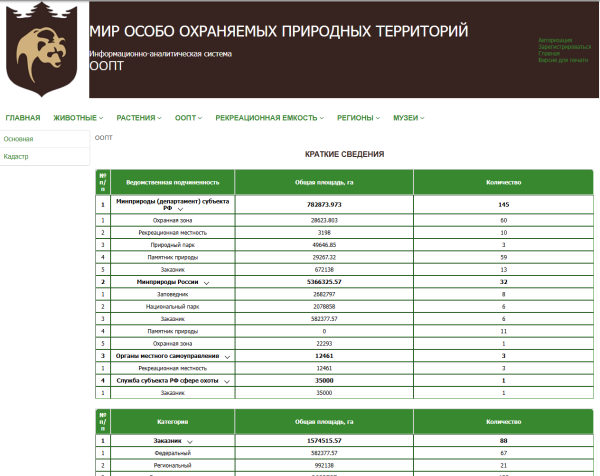
Task: Click the Авторизация link
Action: pos(555,40)
